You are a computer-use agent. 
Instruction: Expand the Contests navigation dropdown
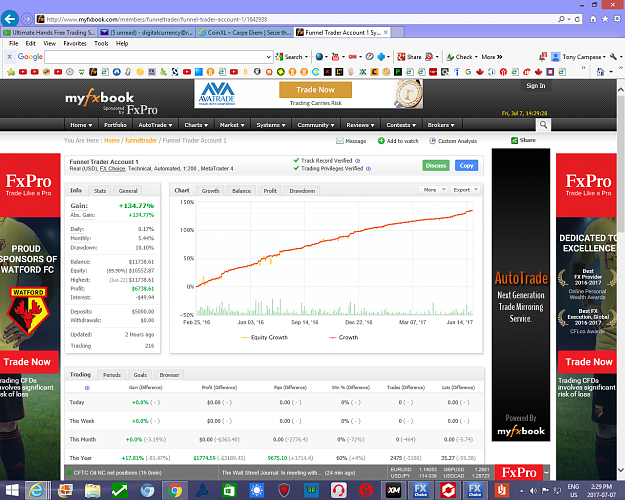[401, 125]
